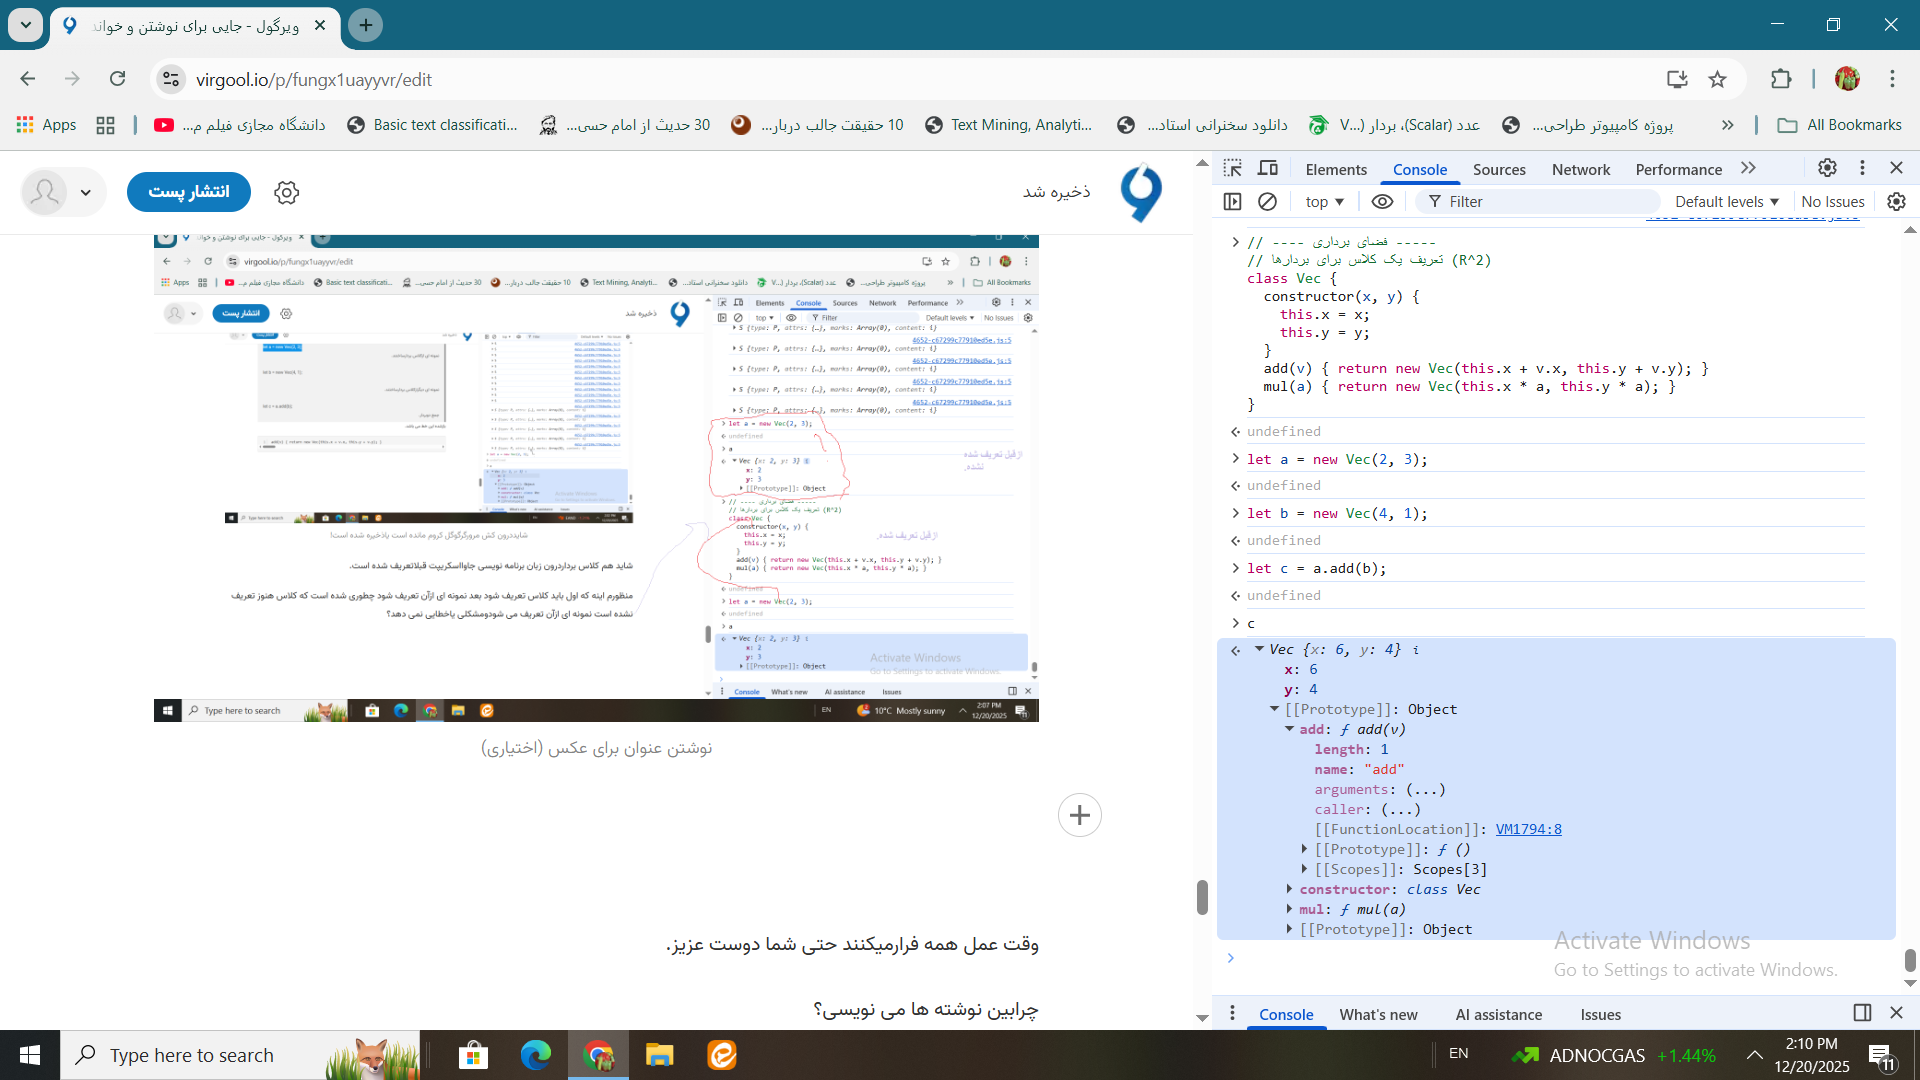Toggle the device toolbar icon
This screenshot has height=1080, width=1920.
1268,168
